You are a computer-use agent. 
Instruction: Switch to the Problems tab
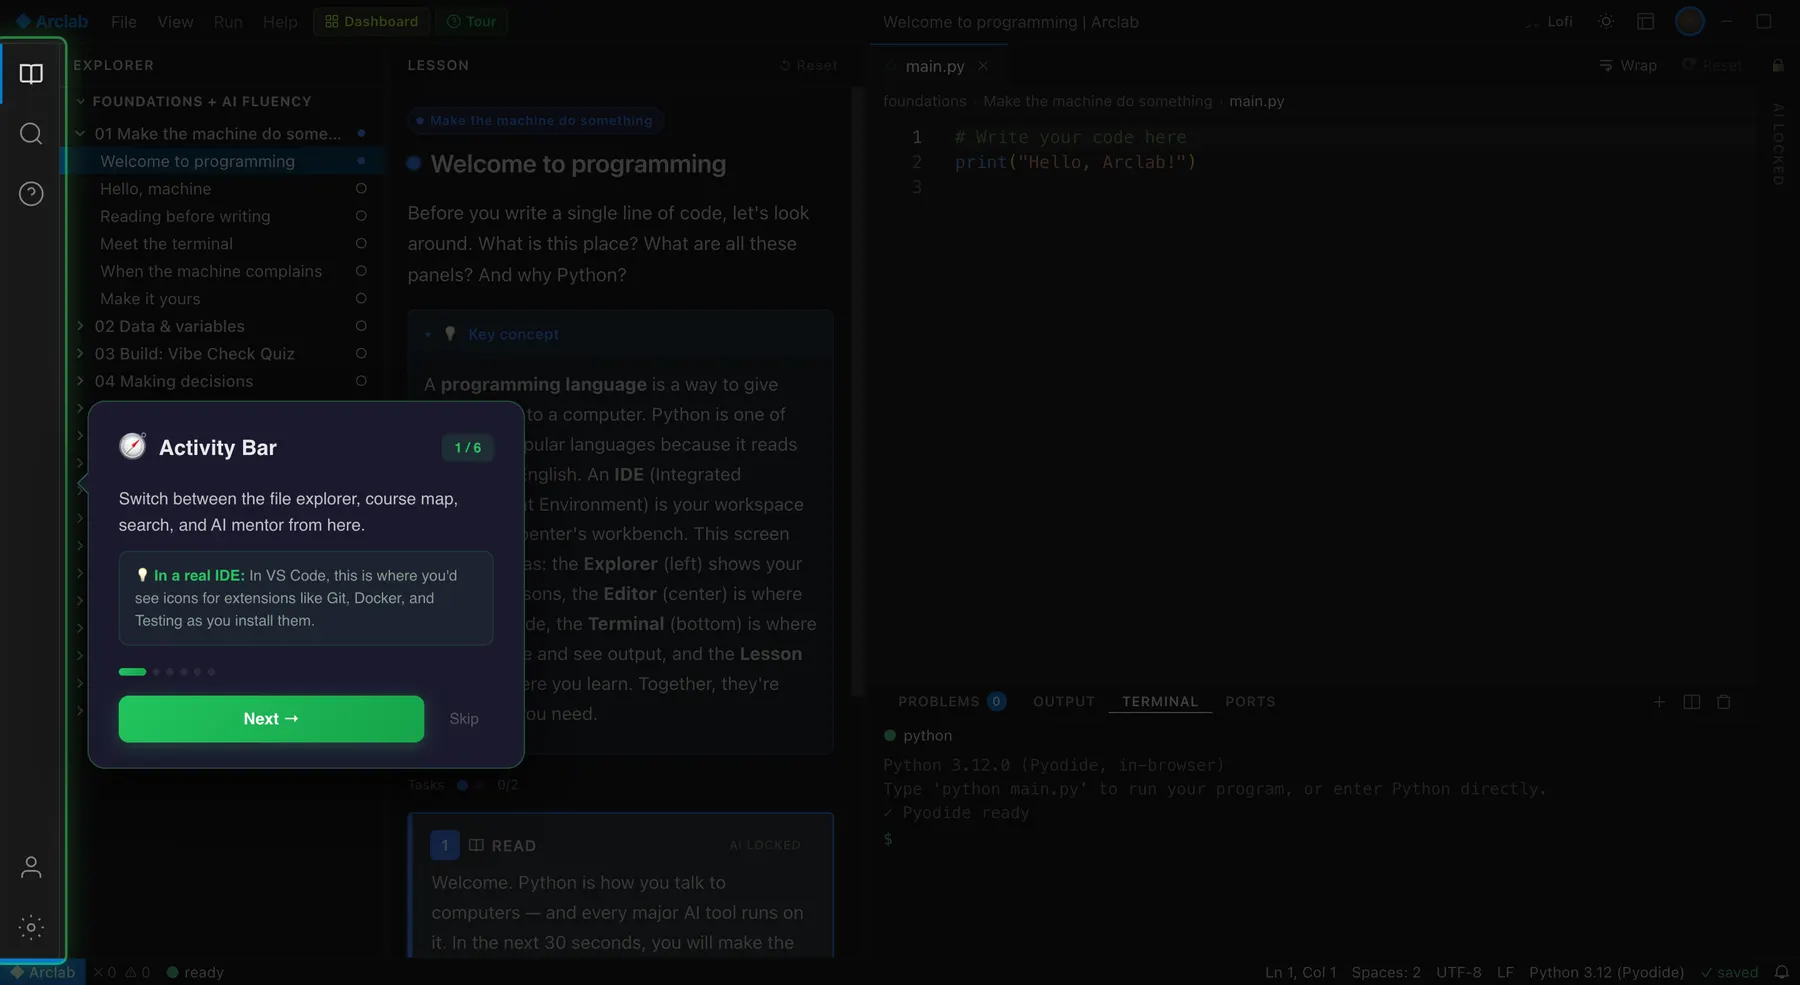951,701
